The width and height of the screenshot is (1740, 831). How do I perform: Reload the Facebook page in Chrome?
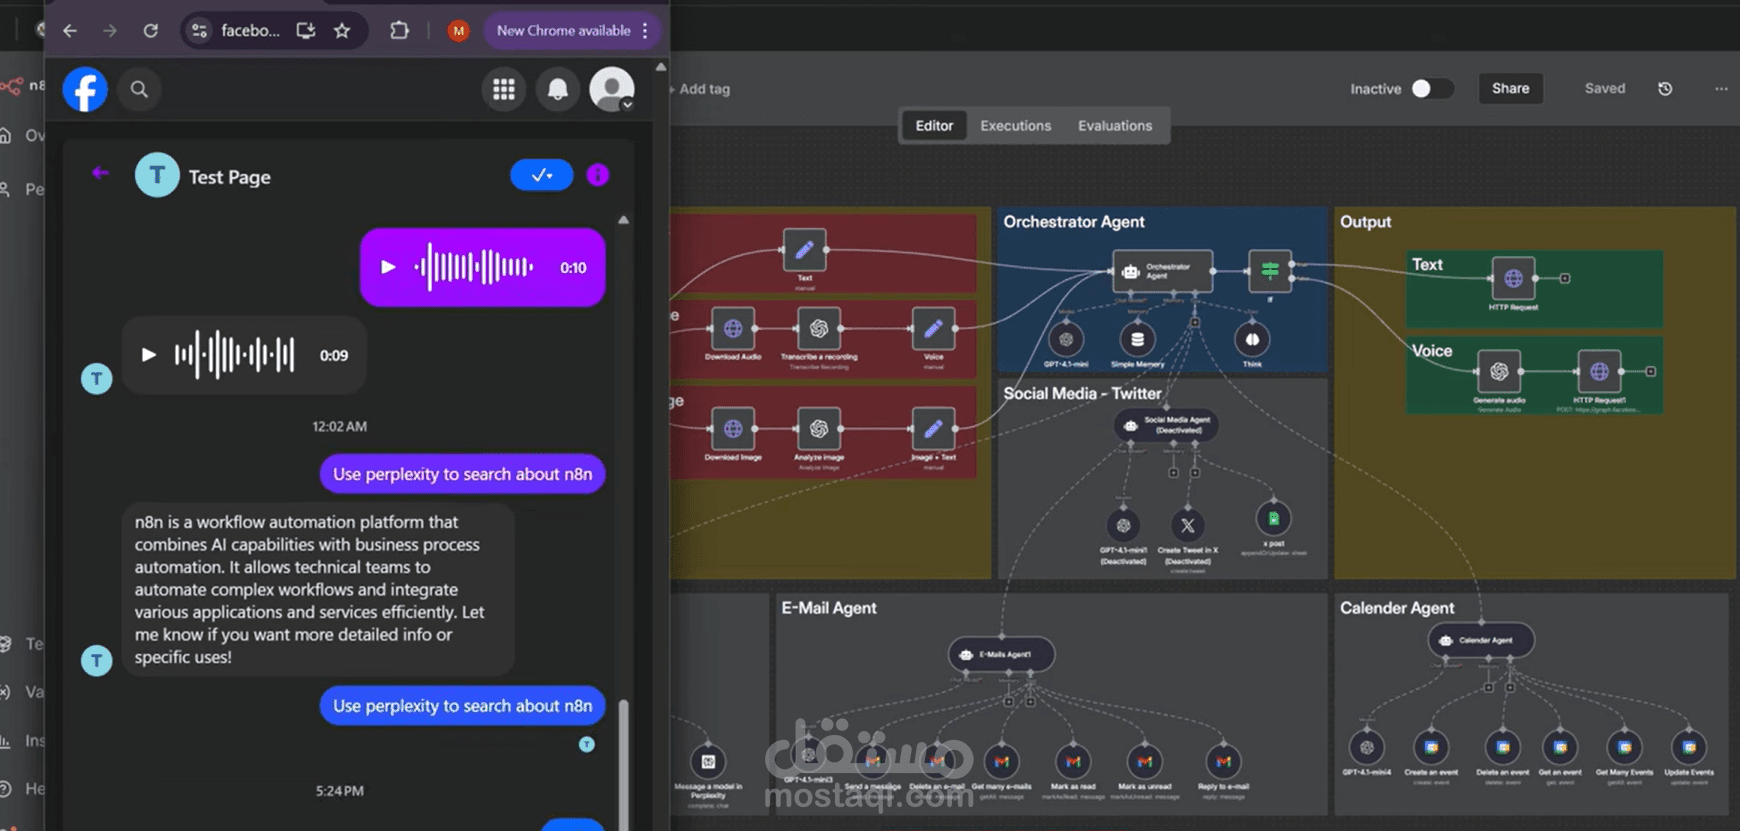151,31
